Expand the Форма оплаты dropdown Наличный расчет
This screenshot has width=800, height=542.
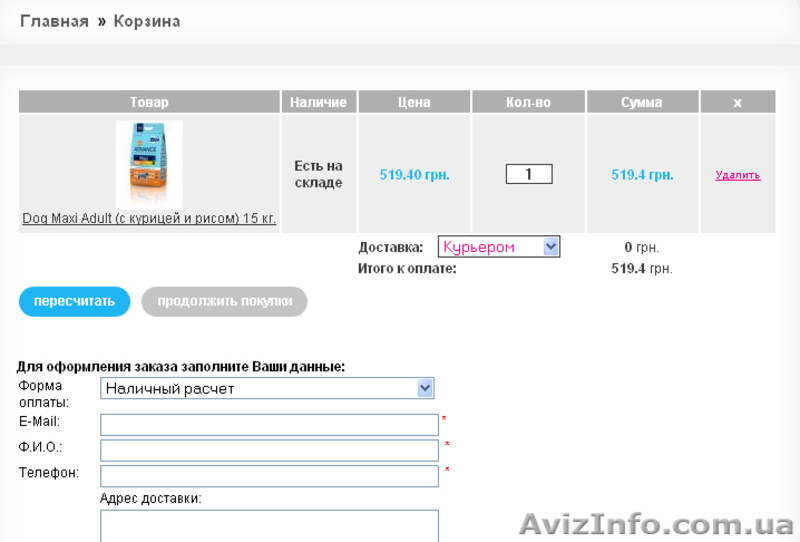[x=267, y=388]
